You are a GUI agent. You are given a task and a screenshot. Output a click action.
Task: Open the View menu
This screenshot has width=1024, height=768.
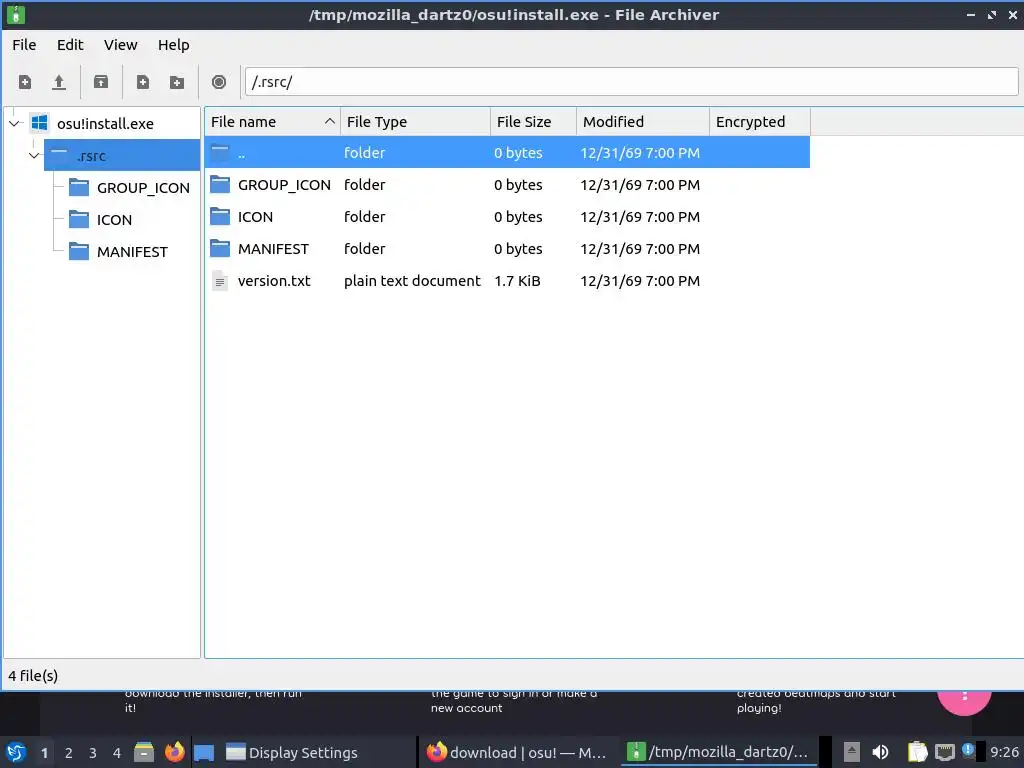(x=121, y=45)
